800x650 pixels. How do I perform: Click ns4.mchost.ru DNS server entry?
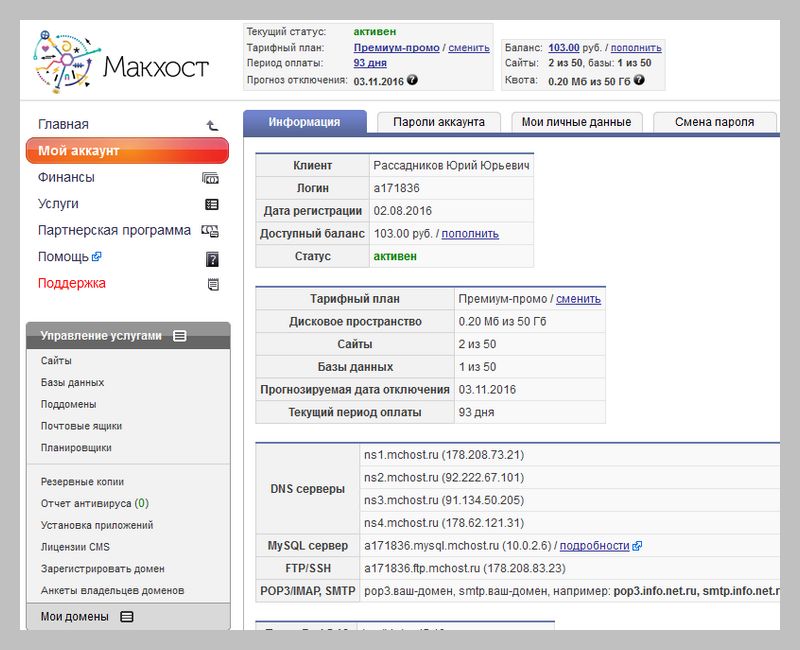[x=444, y=523]
